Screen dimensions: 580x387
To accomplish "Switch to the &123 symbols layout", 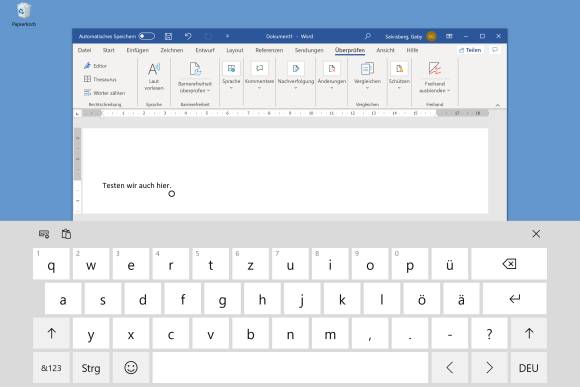I will (51, 367).
